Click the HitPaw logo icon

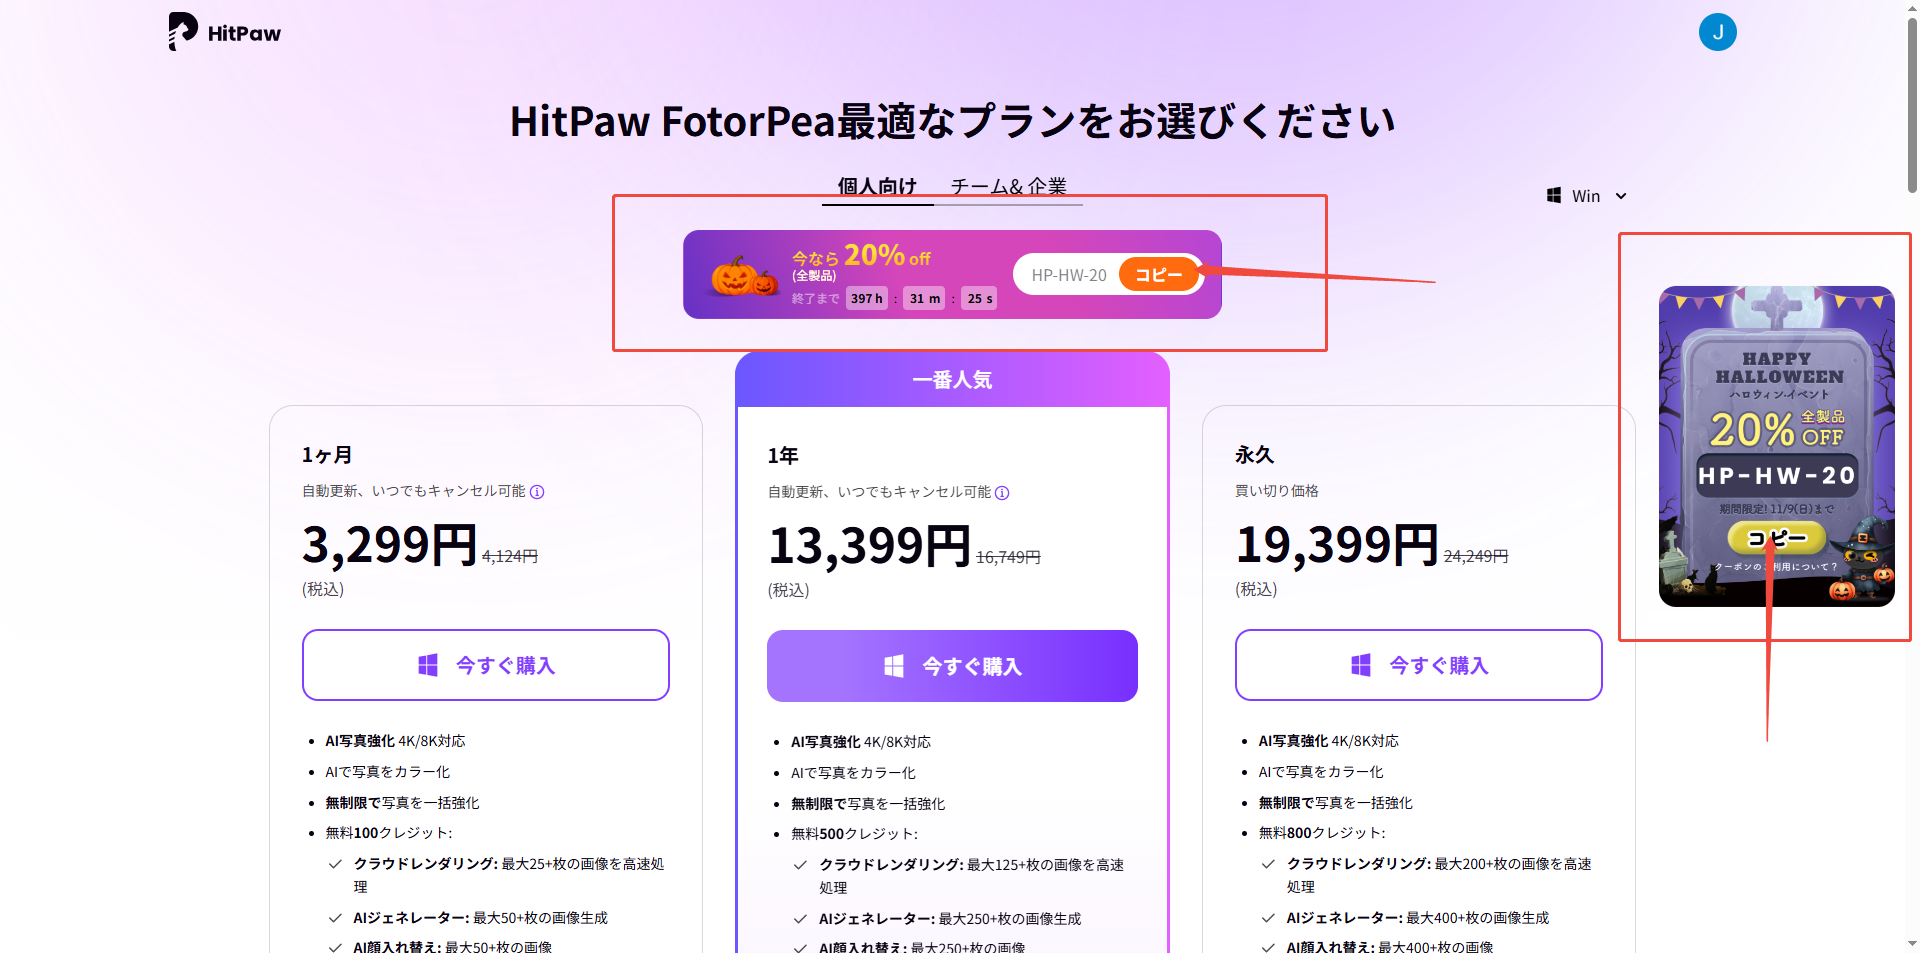(x=182, y=31)
